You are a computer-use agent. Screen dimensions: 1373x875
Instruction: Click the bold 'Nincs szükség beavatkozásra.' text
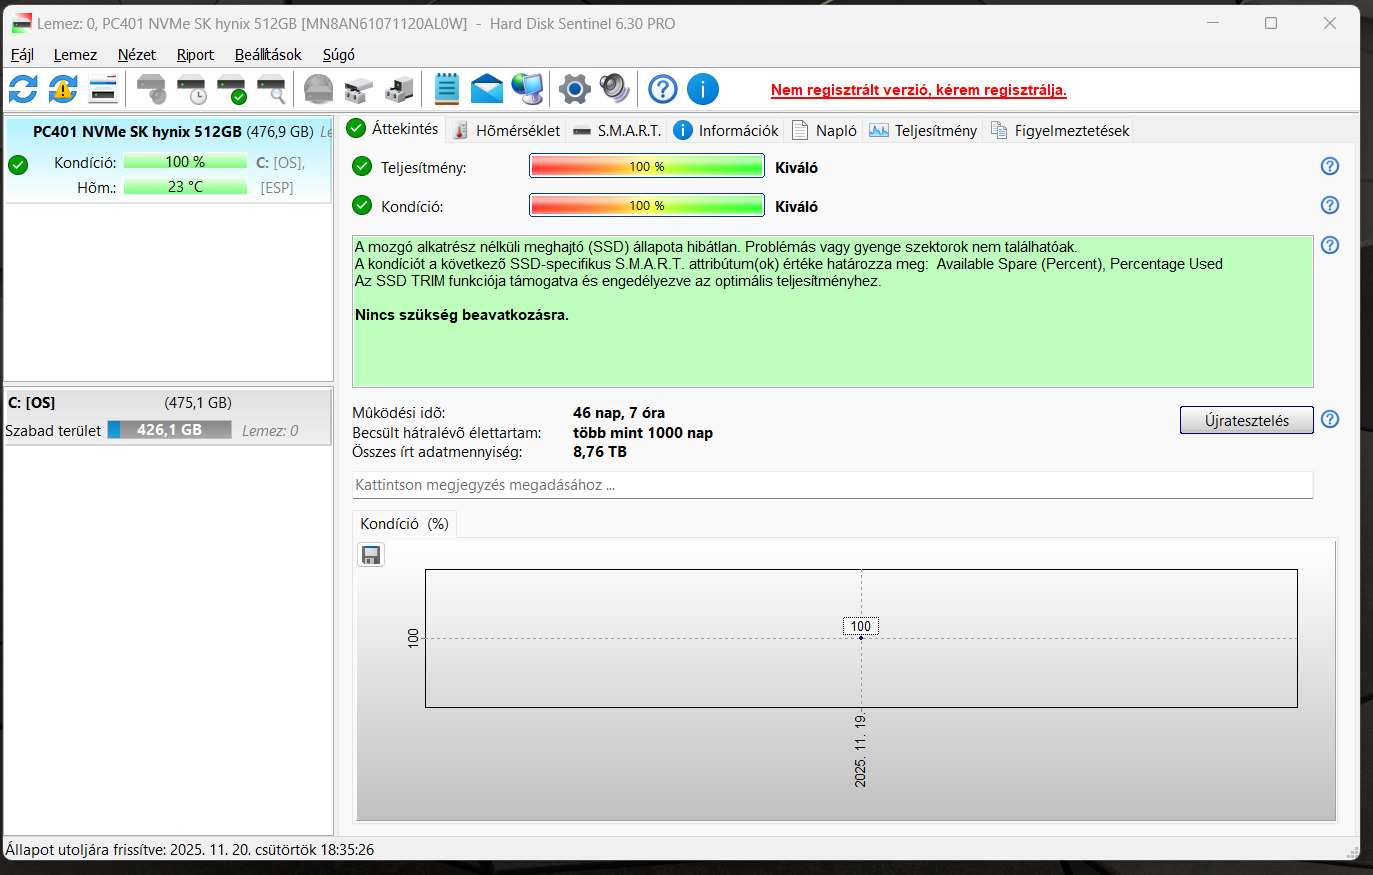point(462,315)
